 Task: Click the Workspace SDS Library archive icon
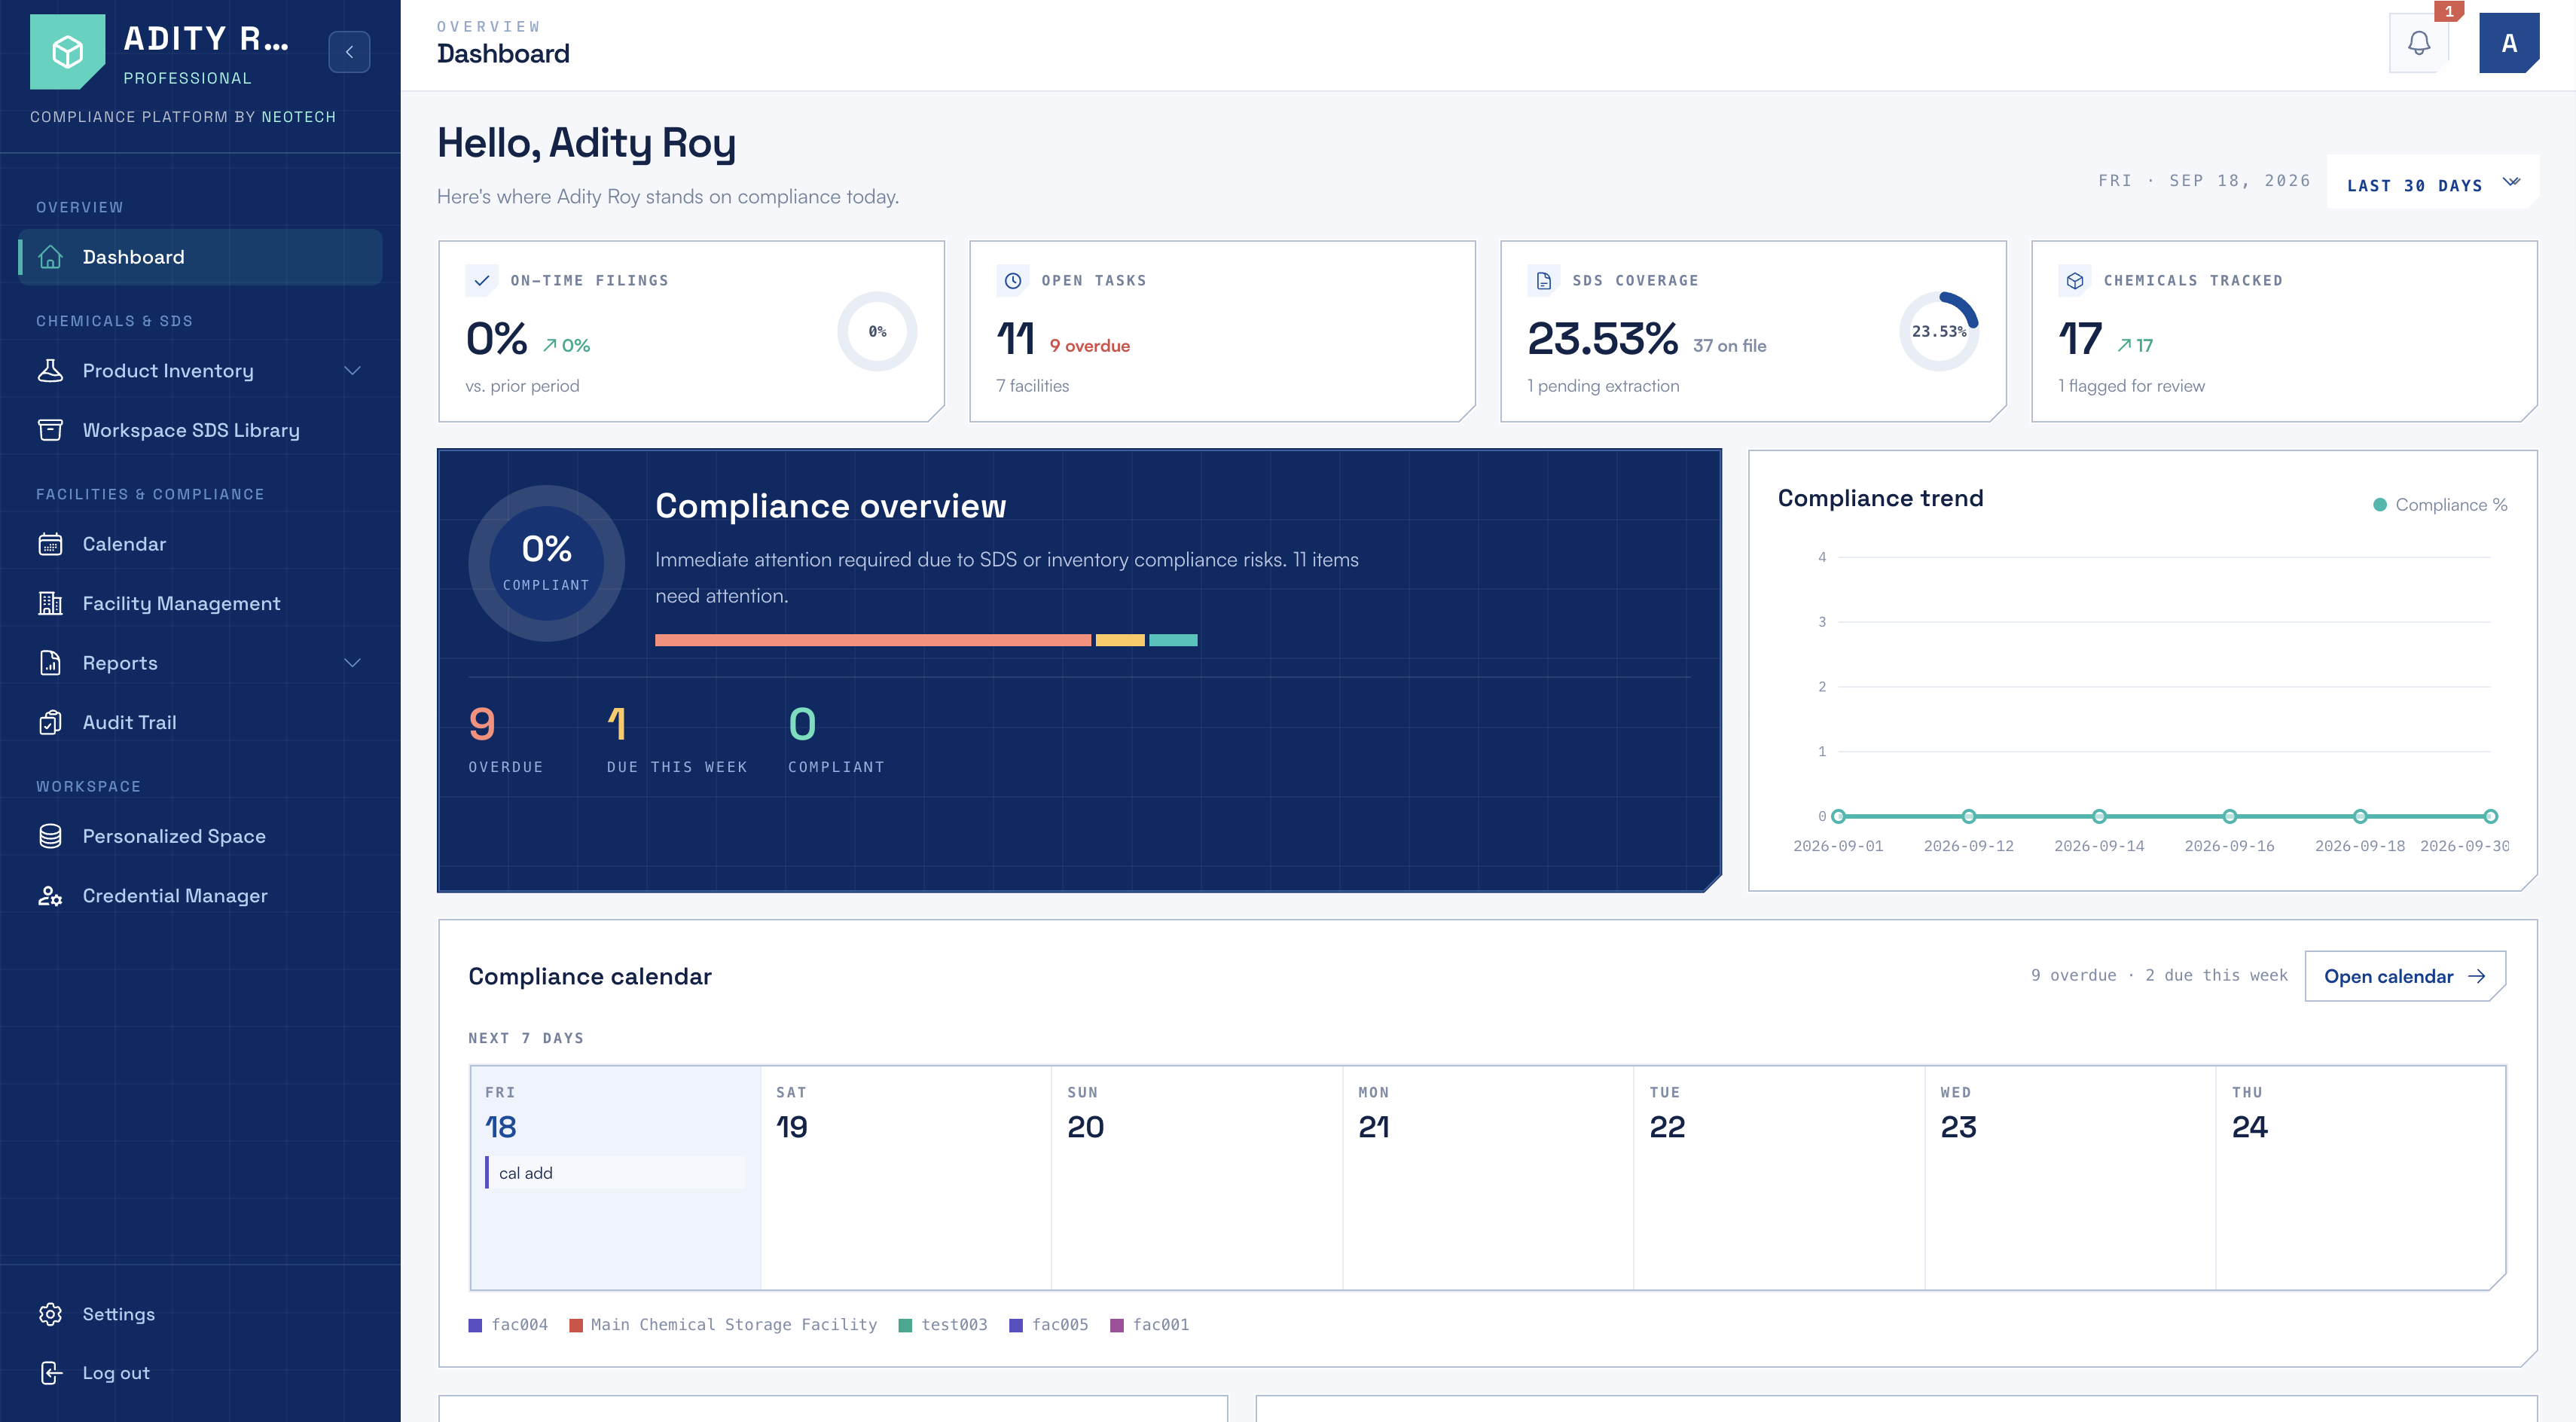tap(50, 430)
